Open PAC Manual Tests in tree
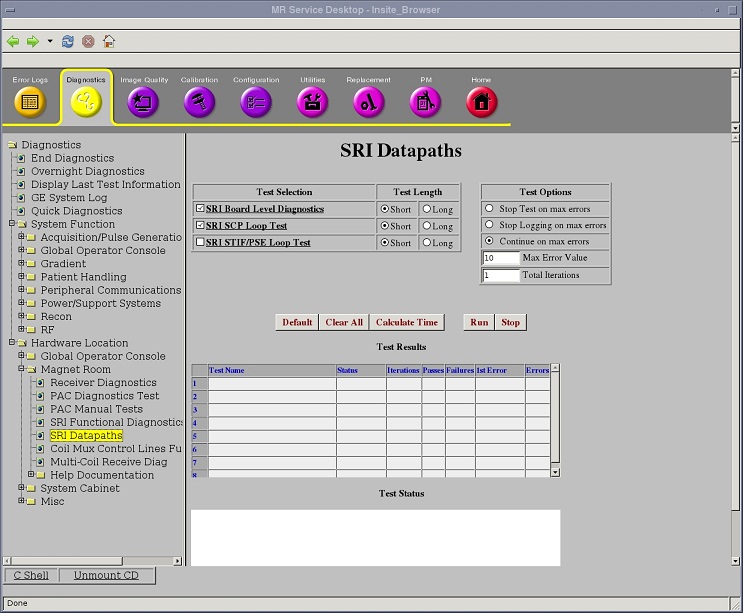The width and height of the screenshot is (743, 613). [96, 409]
